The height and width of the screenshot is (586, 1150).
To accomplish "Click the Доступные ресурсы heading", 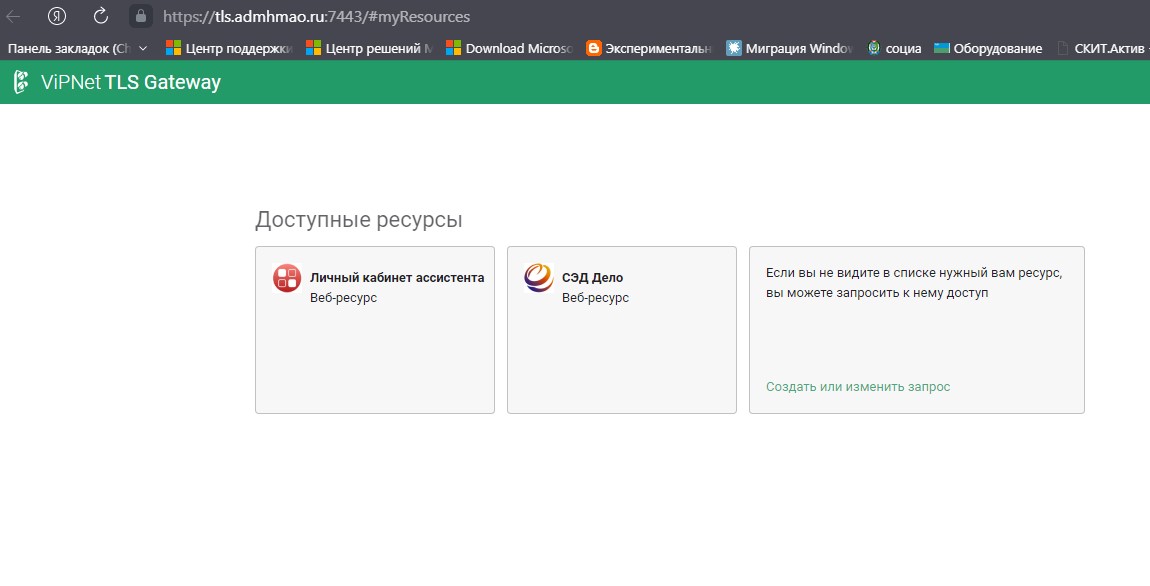I will 359,220.
